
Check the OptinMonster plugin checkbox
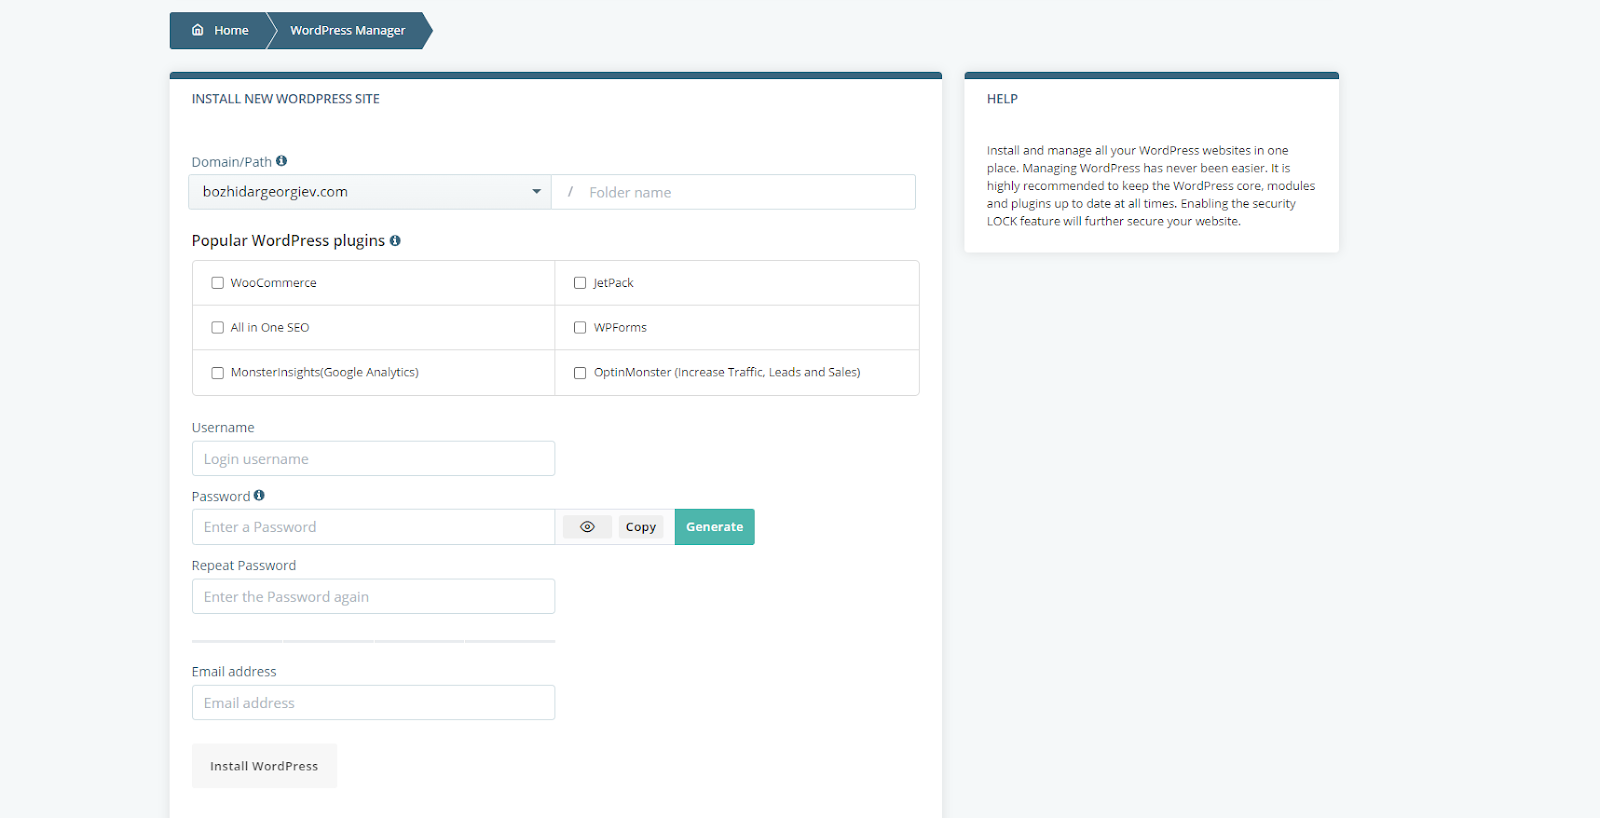(x=580, y=372)
